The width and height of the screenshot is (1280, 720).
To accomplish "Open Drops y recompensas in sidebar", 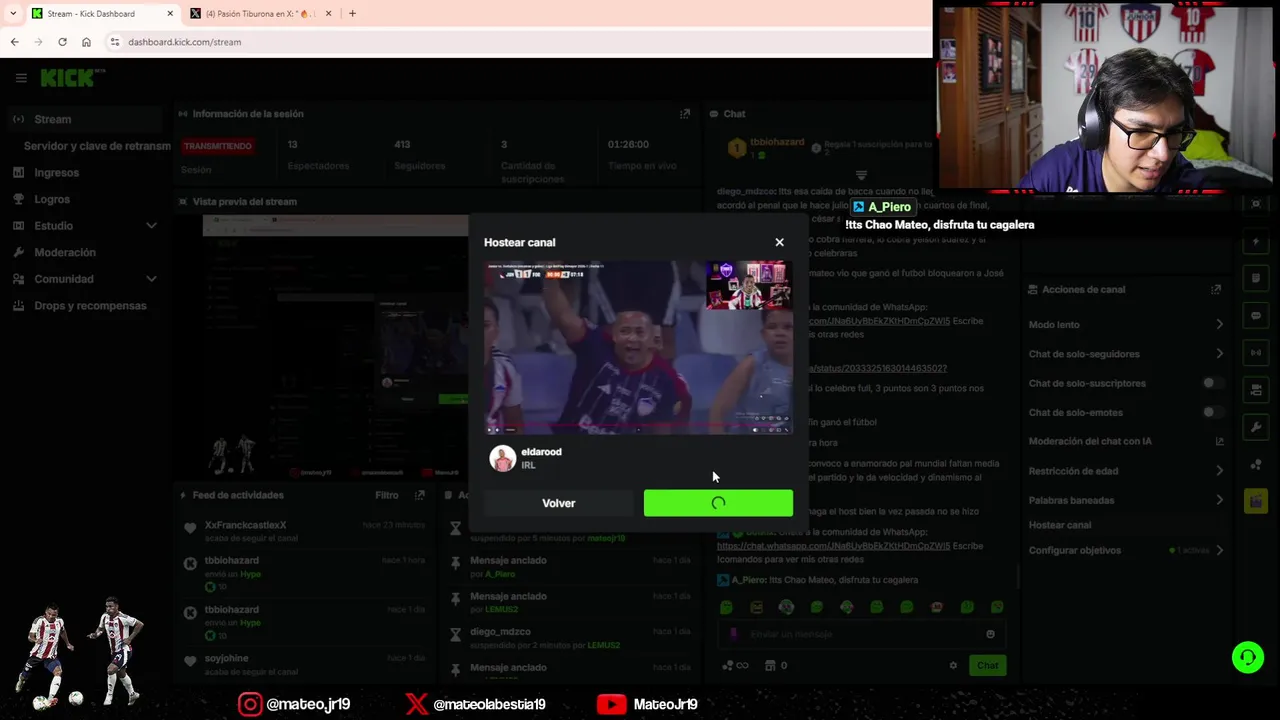I will (90, 306).
